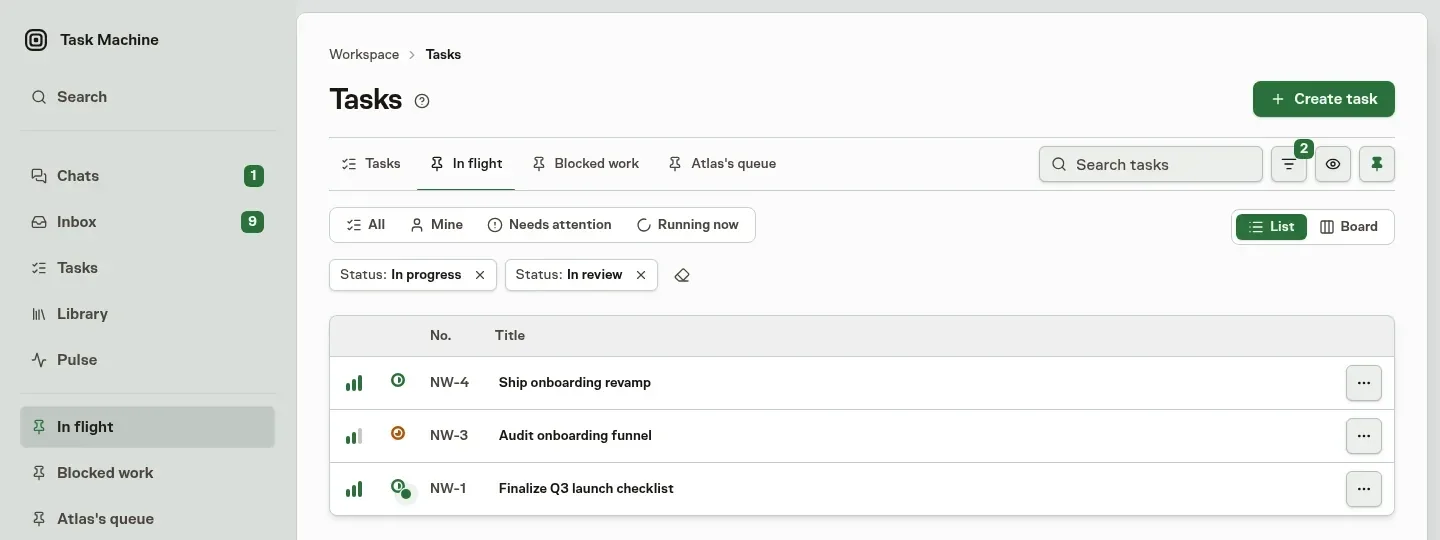The height and width of the screenshot is (540, 1440).
Task: Clear all filters with eraser icon
Action: tap(682, 275)
